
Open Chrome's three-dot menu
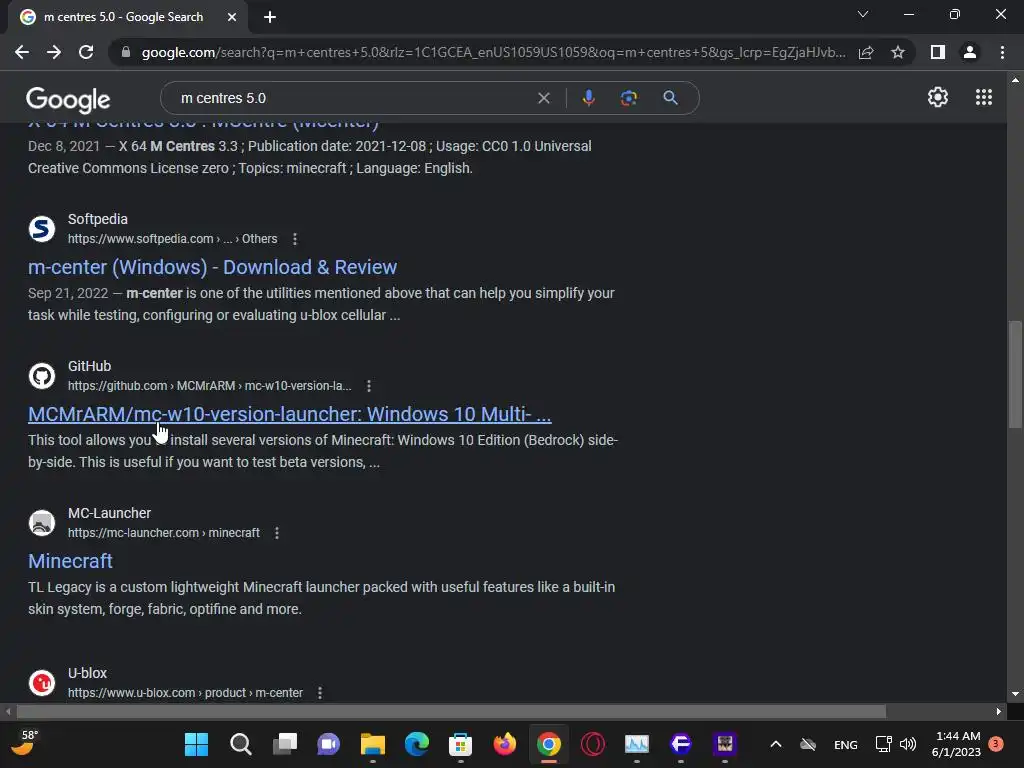coord(1002,52)
